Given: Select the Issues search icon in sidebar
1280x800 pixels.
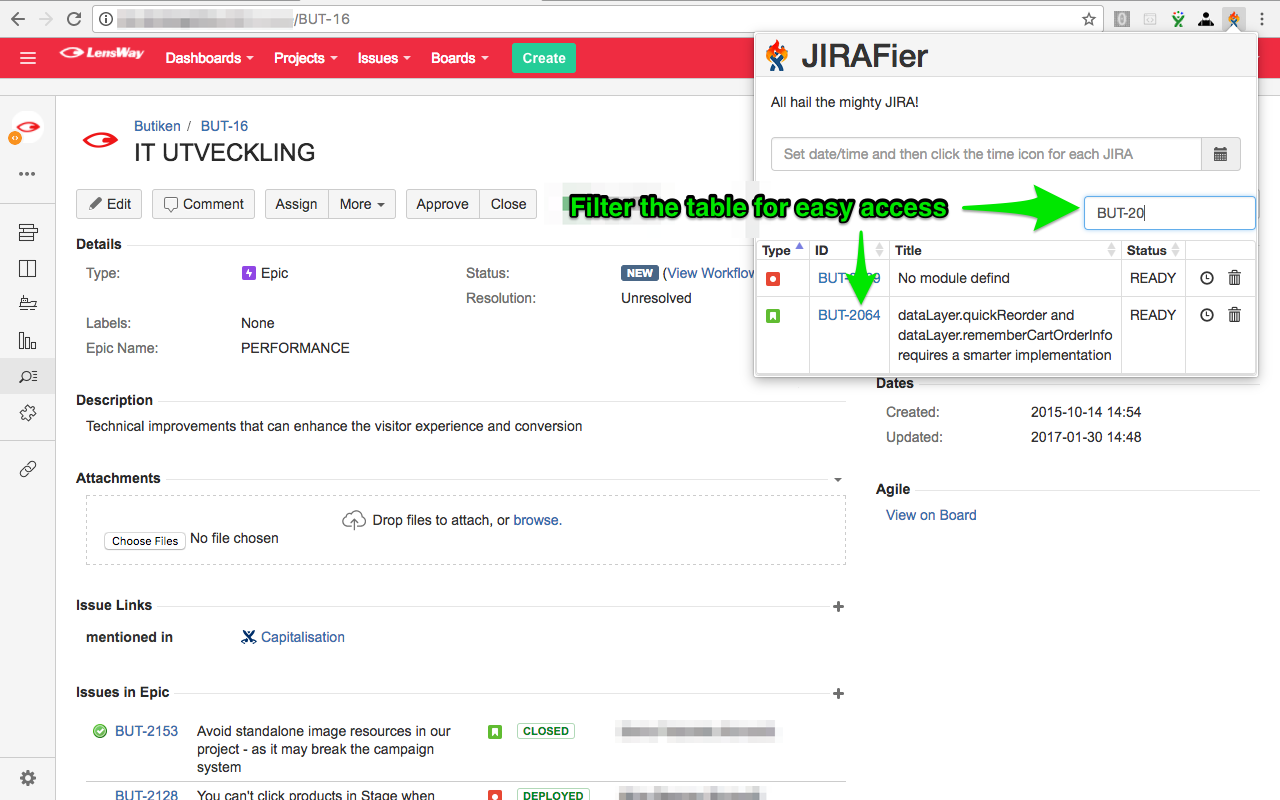Looking at the screenshot, I should click(x=28, y=377).
